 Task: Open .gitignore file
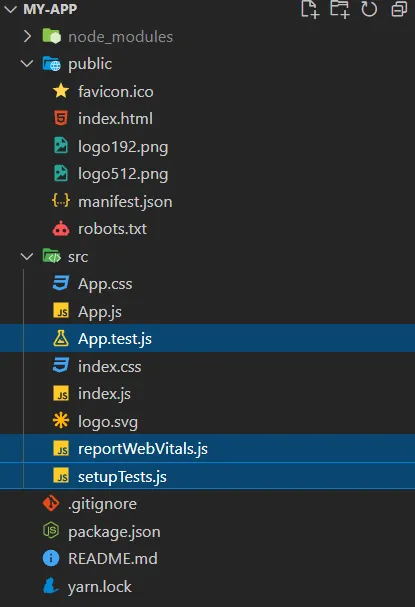102,504
